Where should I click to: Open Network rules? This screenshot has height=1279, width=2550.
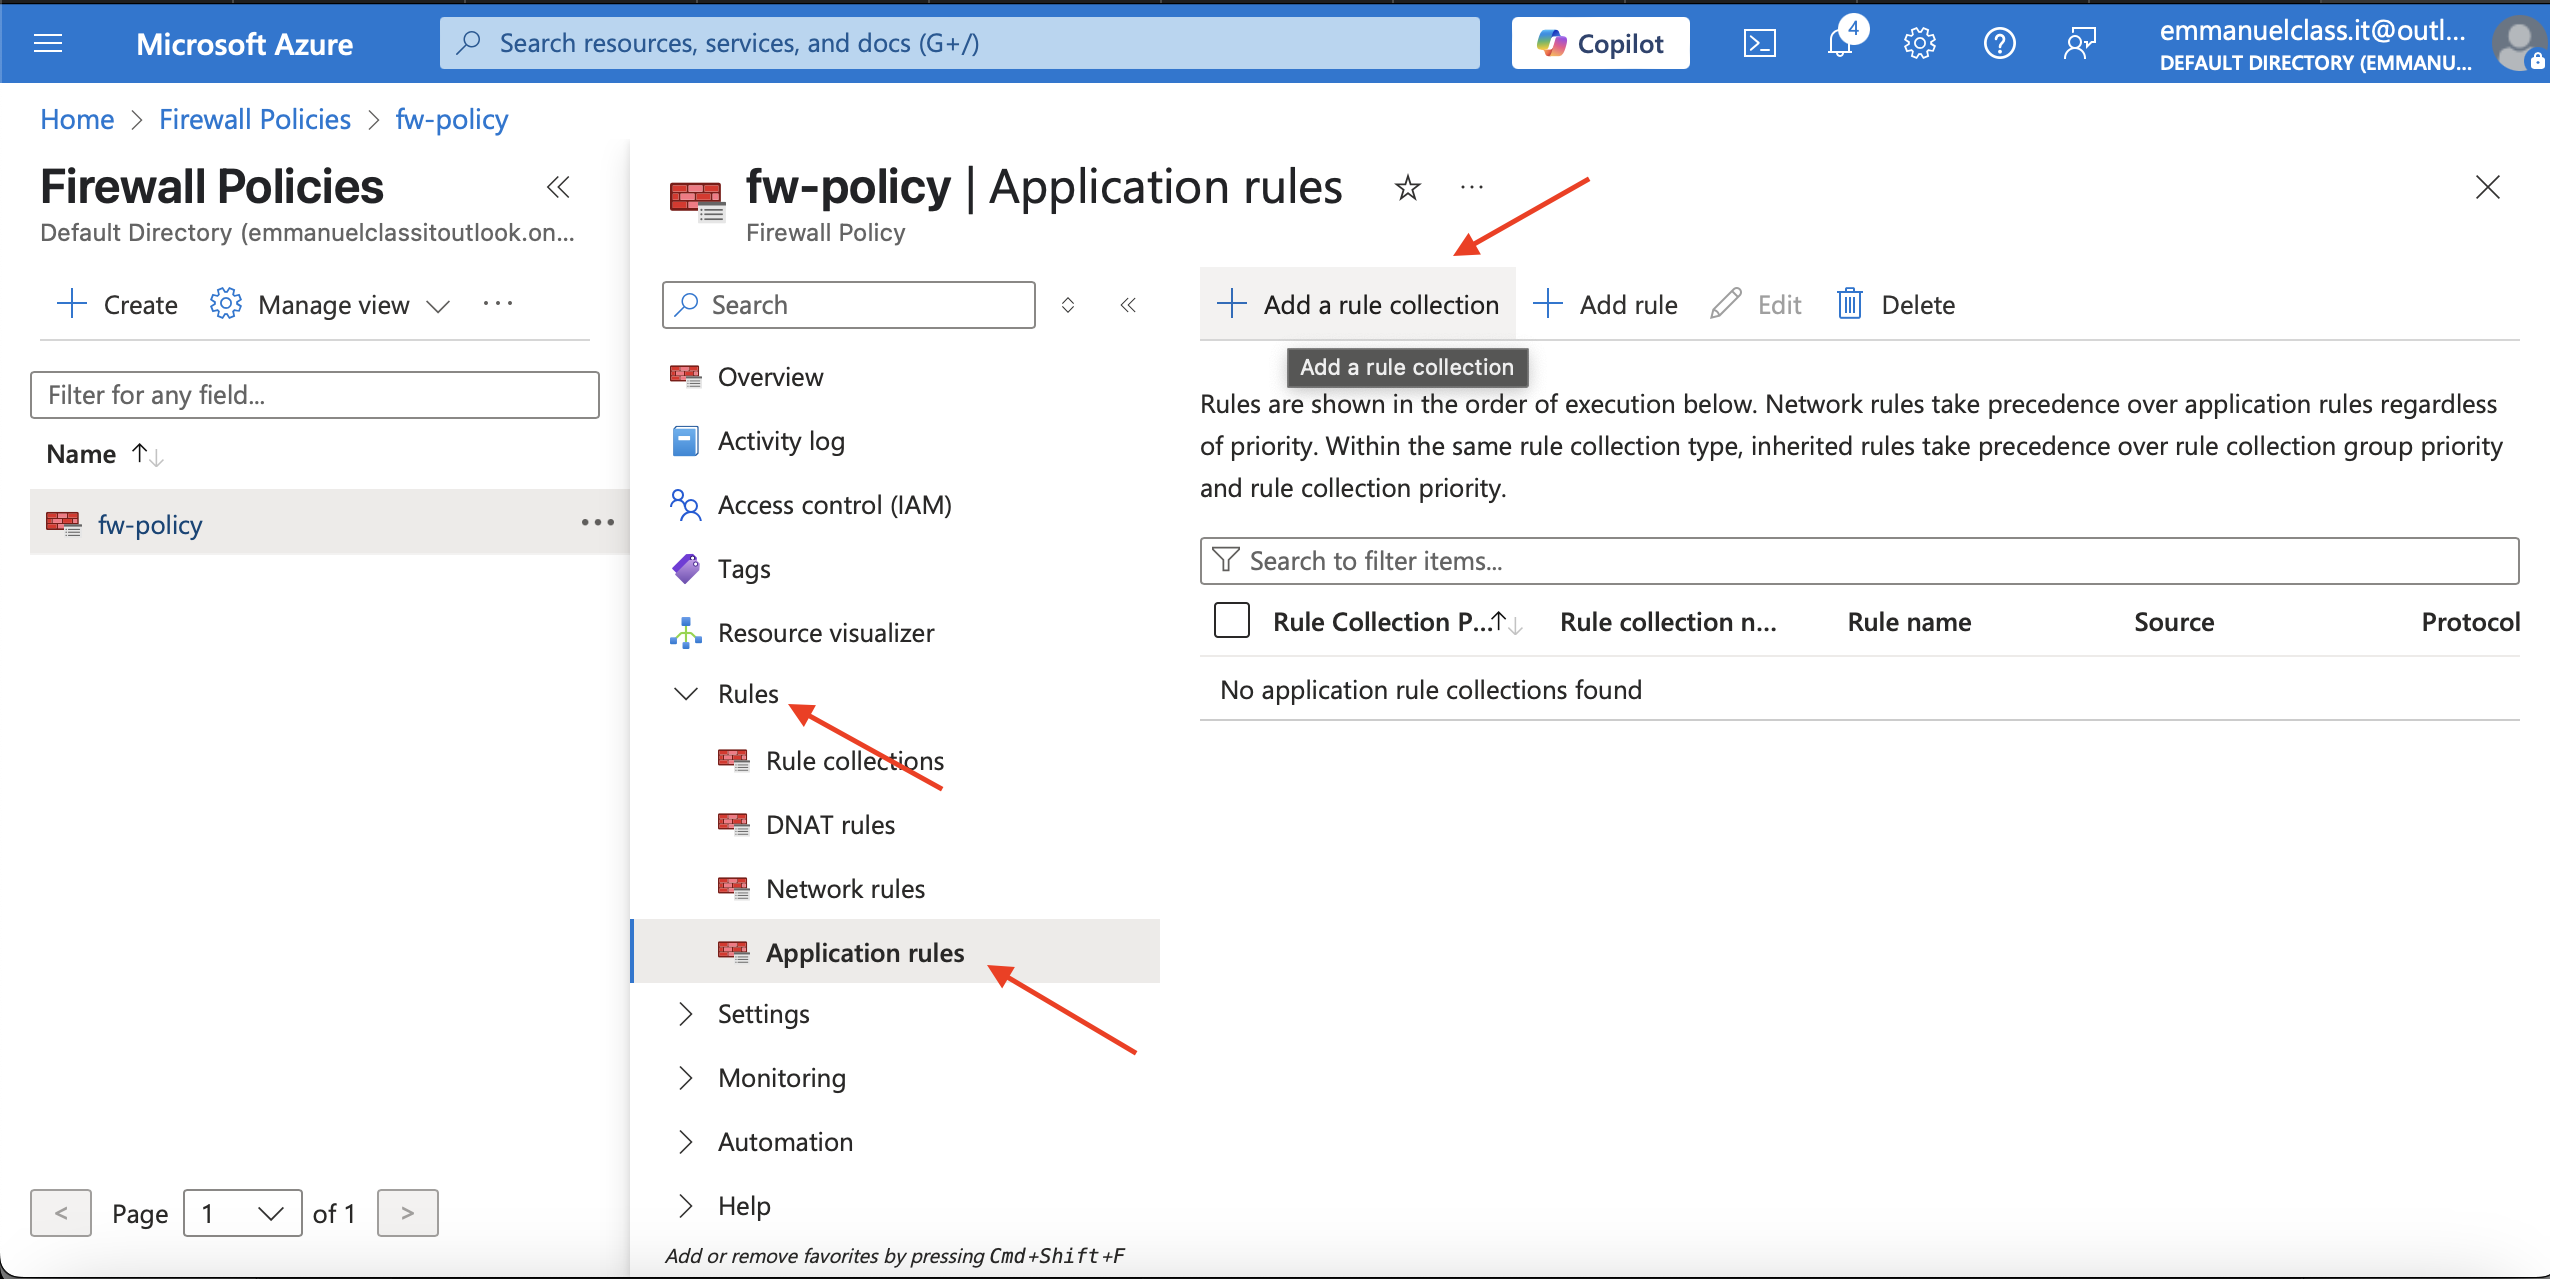845,889
